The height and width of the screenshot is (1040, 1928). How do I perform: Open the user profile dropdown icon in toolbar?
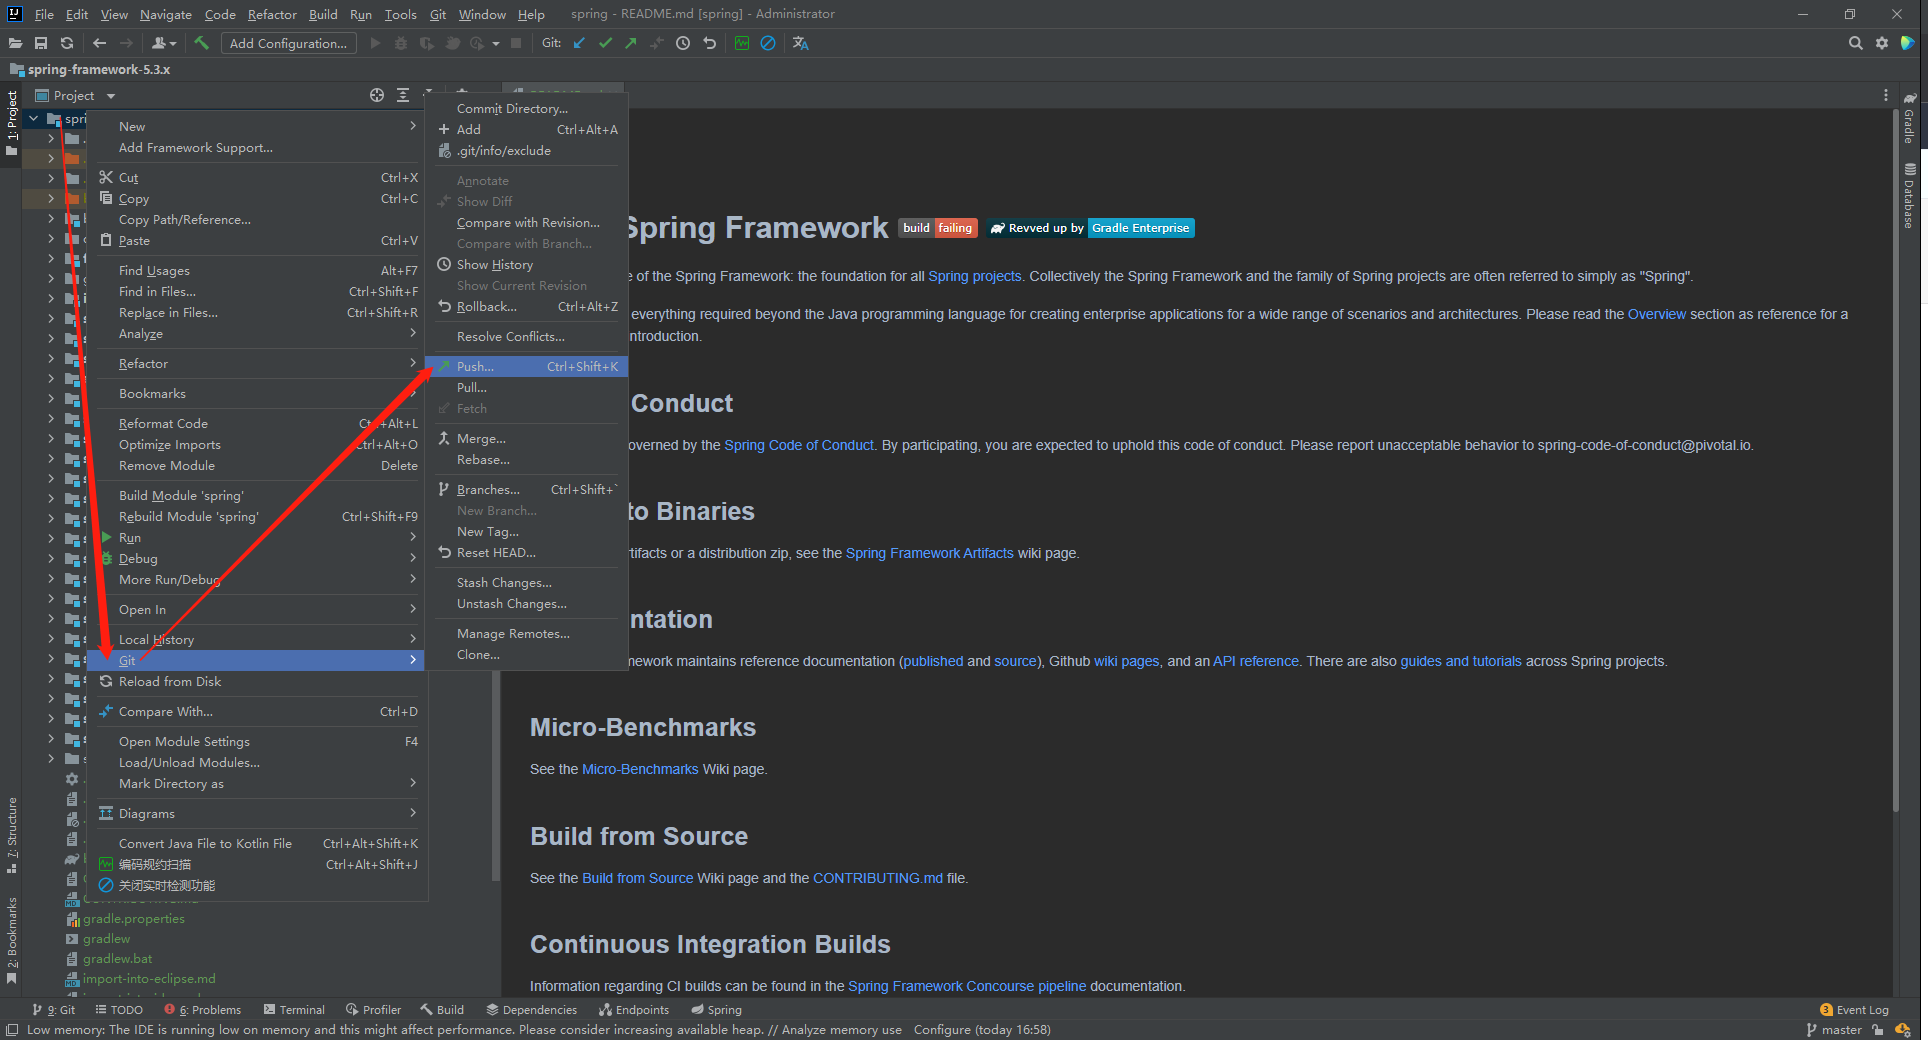[x=164, y=43]
